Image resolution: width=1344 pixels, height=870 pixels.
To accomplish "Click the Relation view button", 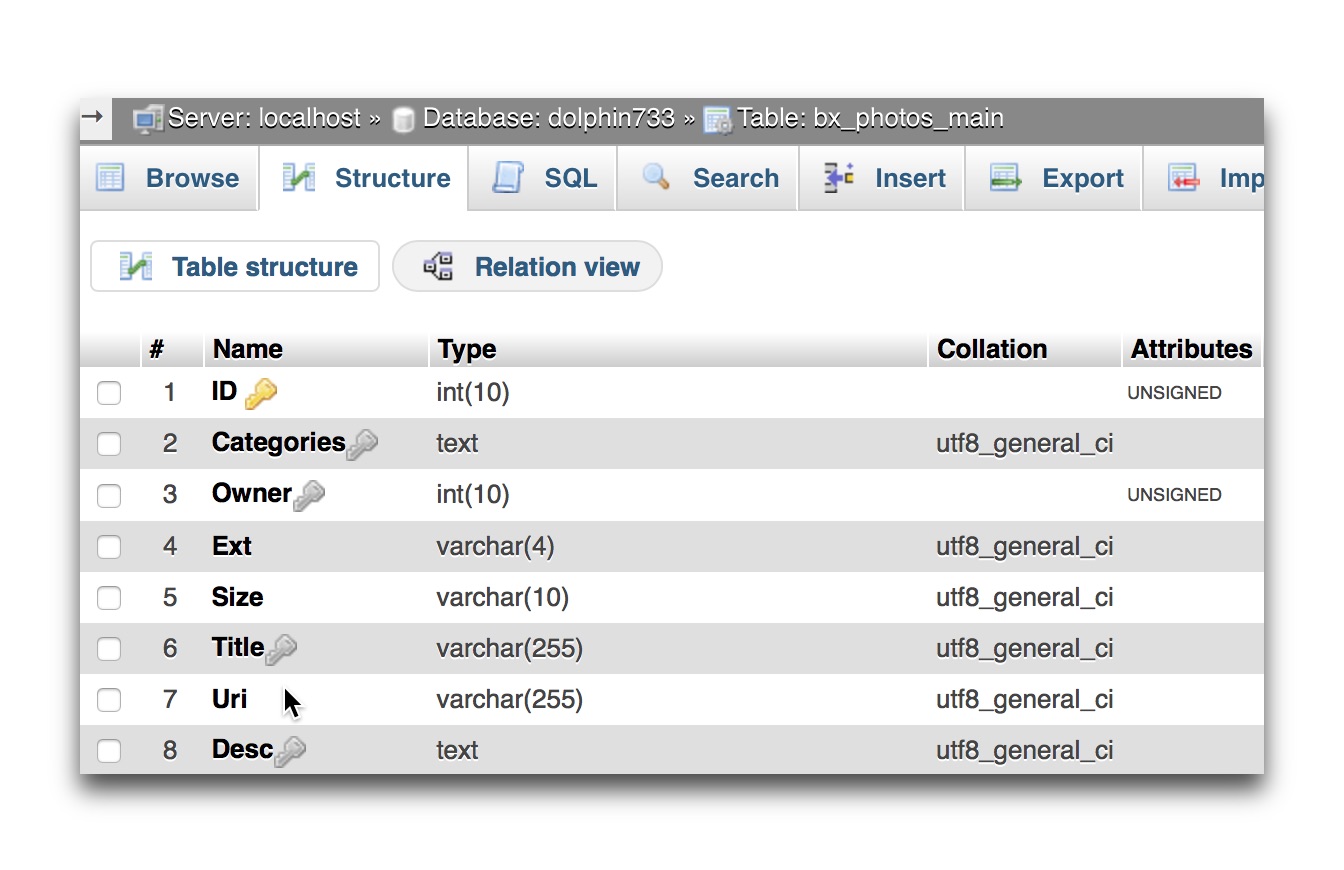I will pyautogui.click(x=528, y=267).
